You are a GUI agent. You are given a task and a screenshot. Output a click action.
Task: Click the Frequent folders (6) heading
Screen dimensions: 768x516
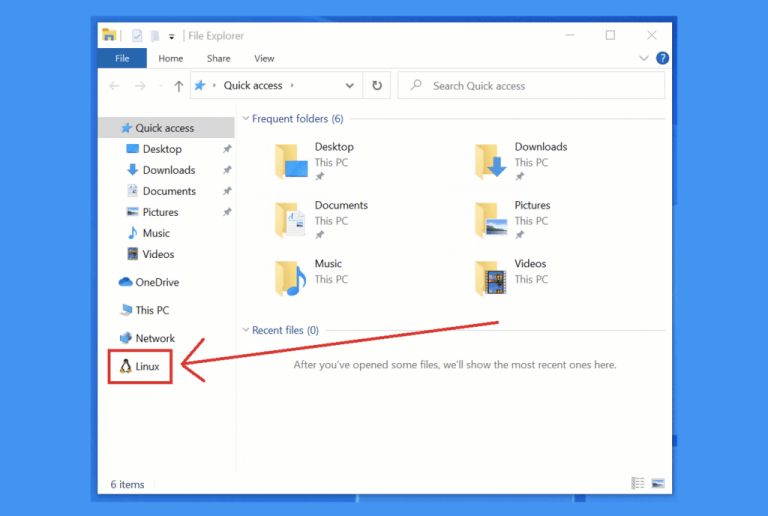[x=298, y=118]
